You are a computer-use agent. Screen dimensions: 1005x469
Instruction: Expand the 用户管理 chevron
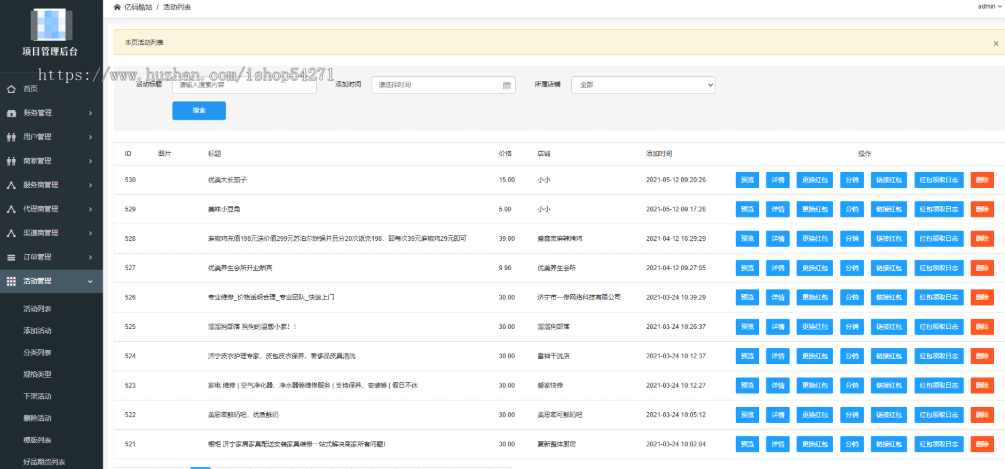(90, 136)
